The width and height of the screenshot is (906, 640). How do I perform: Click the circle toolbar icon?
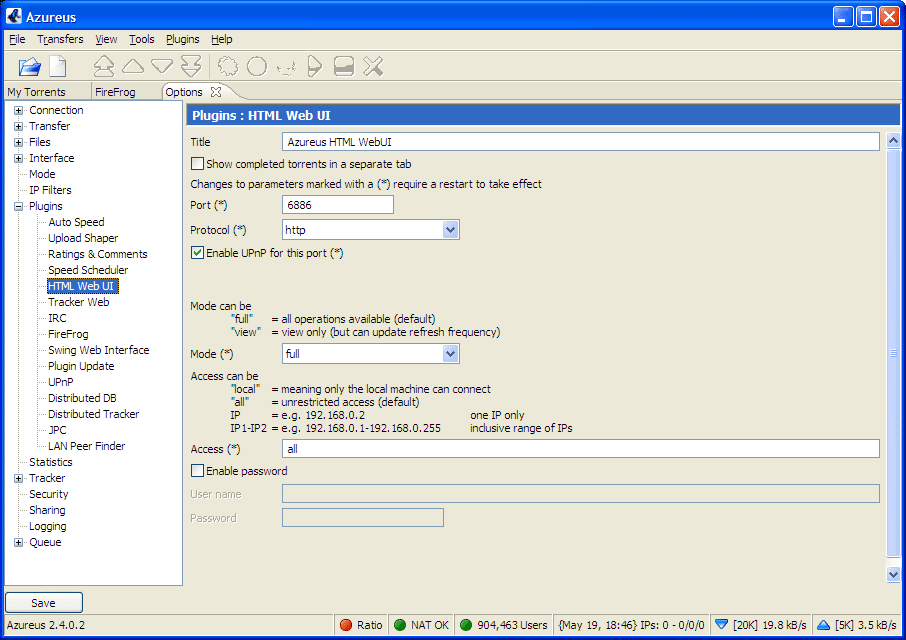(257, 66)
